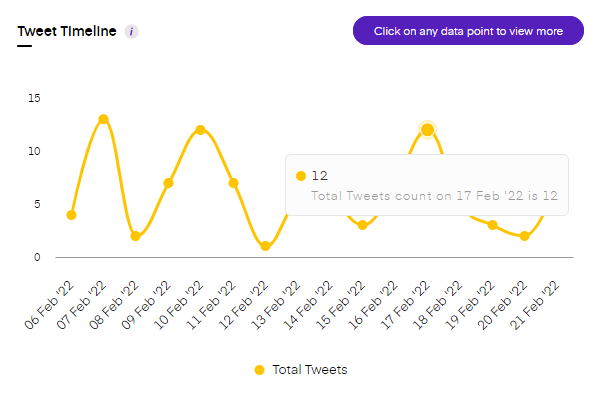Select the 10 Feb data point at 12
The height and width of the screenshot is (417, 603).
pyautogui.click(x=200, y=130)
